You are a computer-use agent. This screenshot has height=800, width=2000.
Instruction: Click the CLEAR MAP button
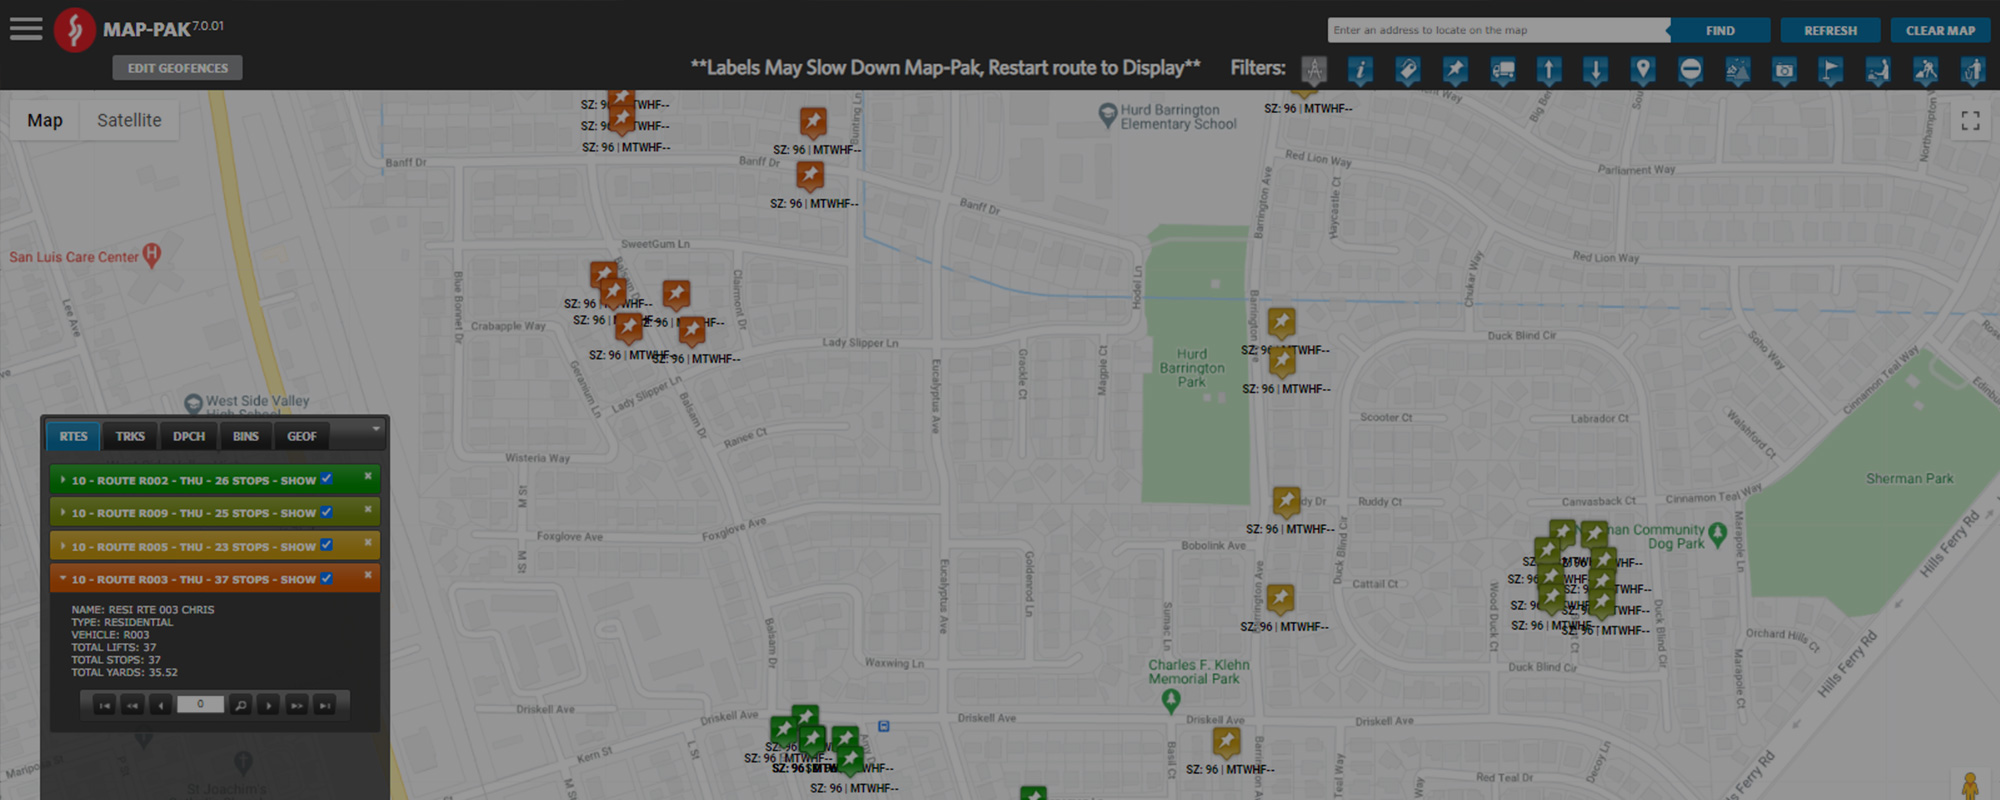coord(1940,31)
